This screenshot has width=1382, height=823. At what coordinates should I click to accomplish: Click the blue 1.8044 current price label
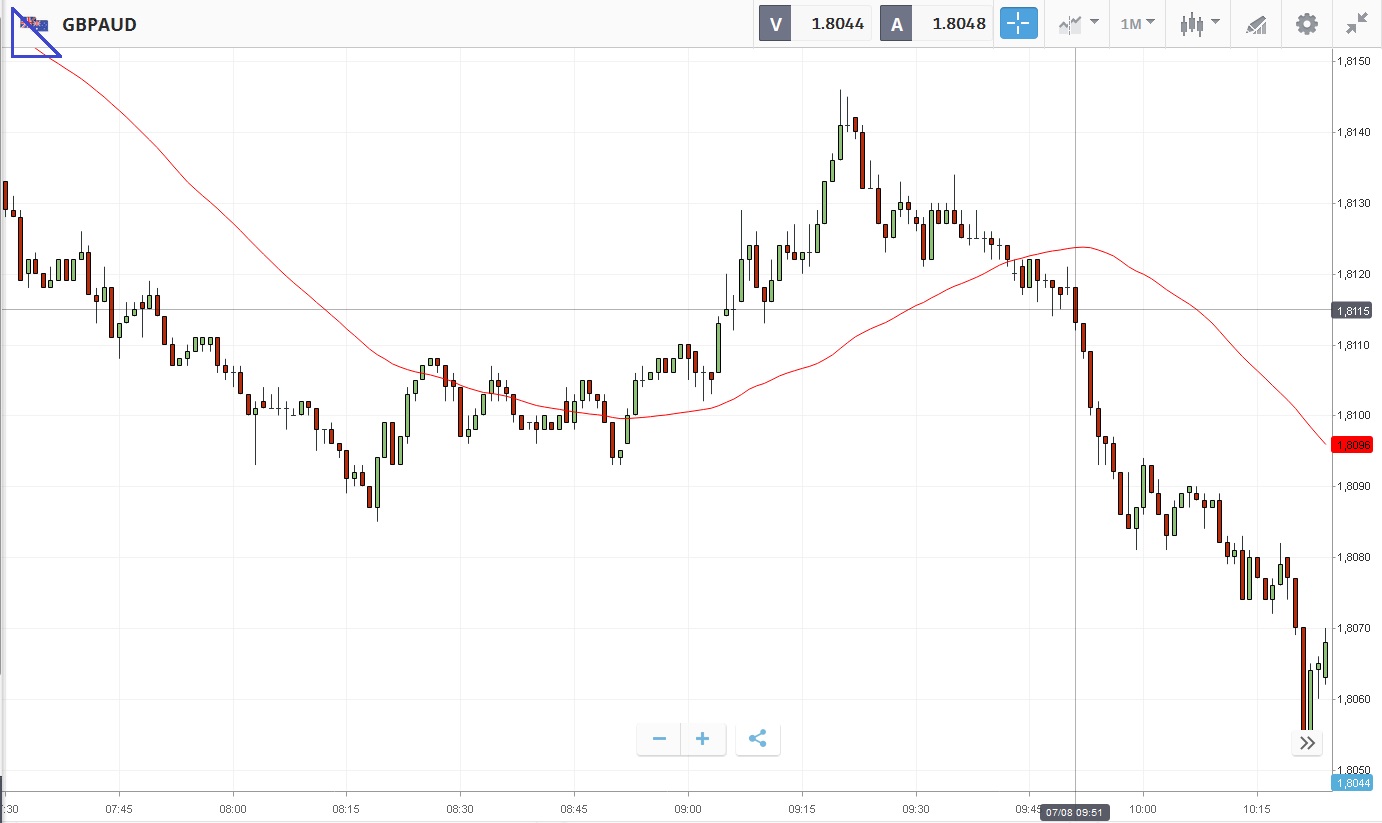pos(1352,783)
